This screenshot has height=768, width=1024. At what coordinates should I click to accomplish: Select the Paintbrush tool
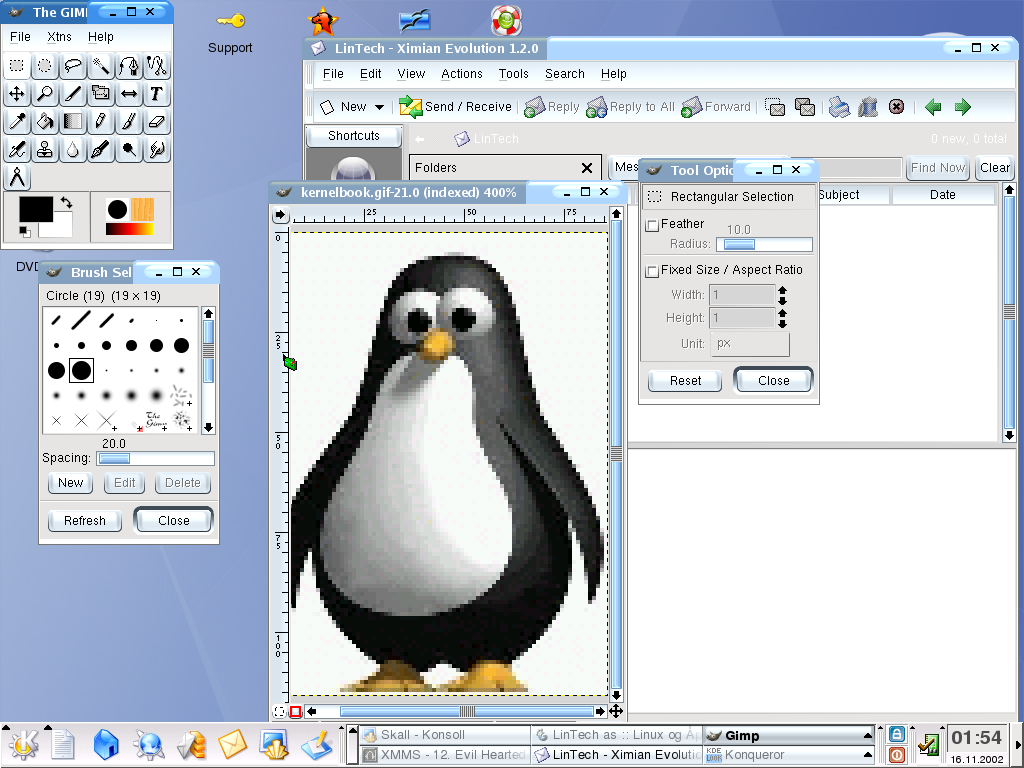(129, 122)
